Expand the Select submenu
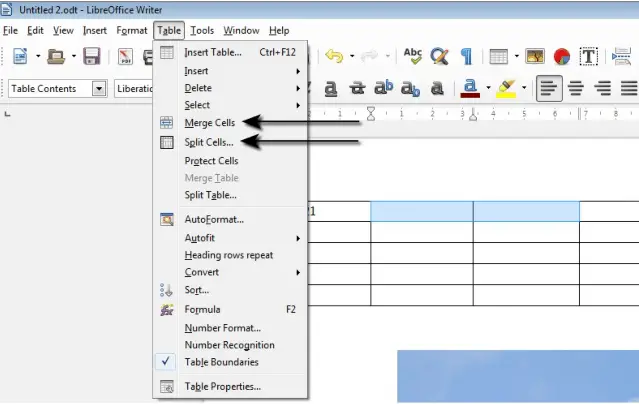Viewport: 639px width, 404px height. click(x=230, y=105)
